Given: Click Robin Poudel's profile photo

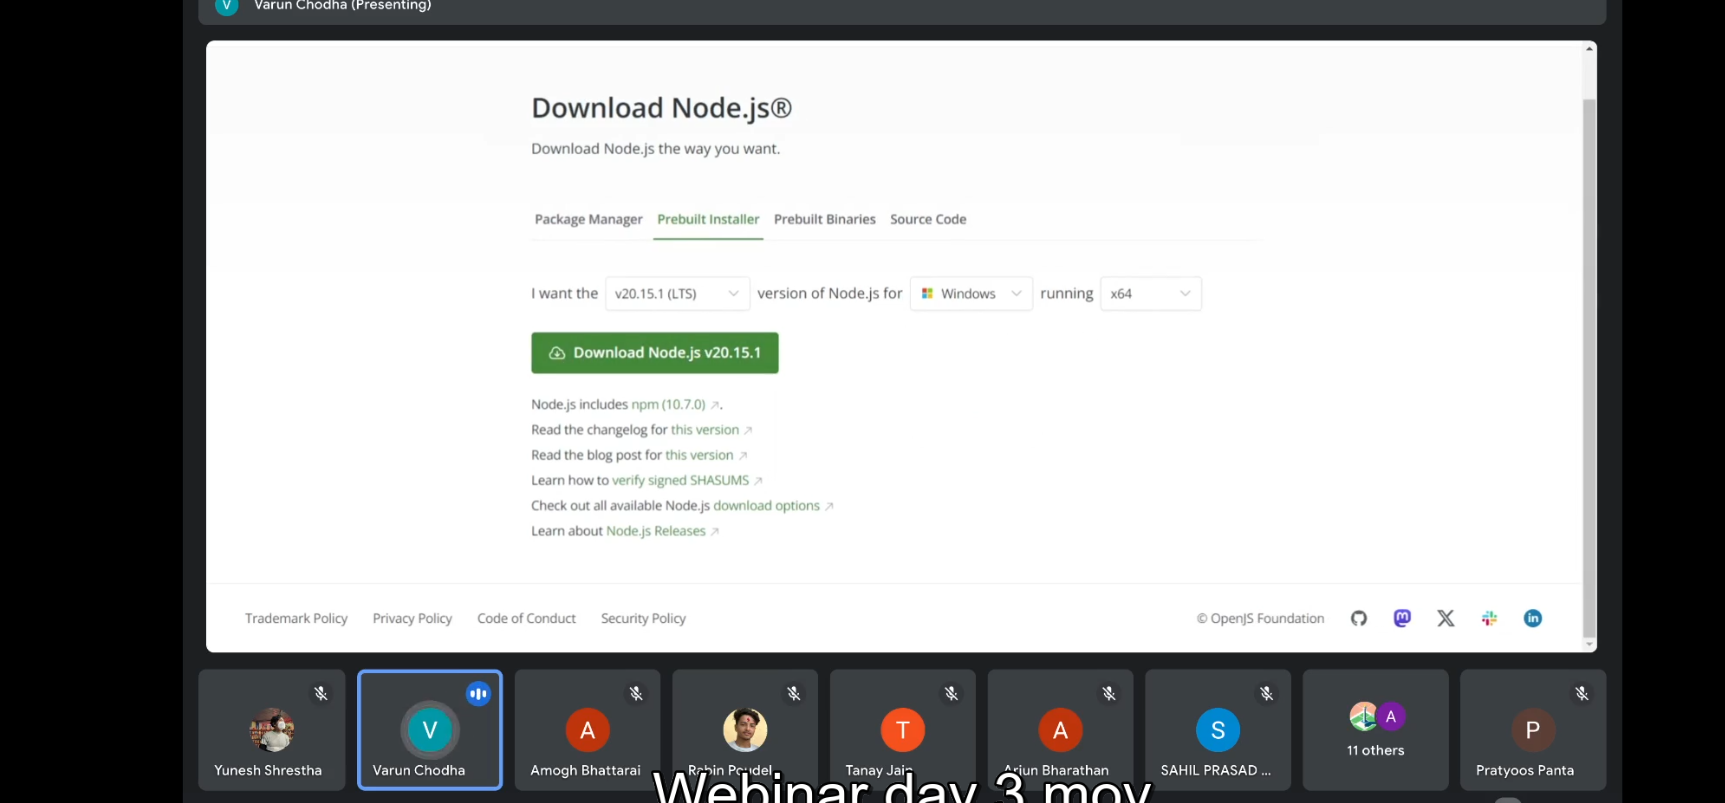Looking at the screenshot, I should coord(745,730).
